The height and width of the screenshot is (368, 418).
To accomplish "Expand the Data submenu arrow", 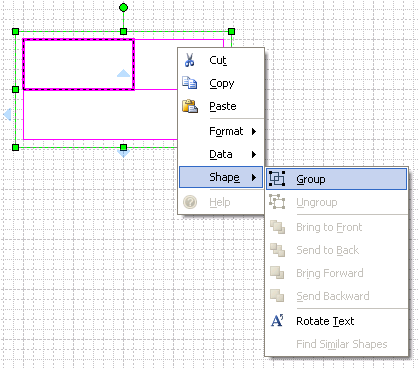I will (x=254, y=154).
